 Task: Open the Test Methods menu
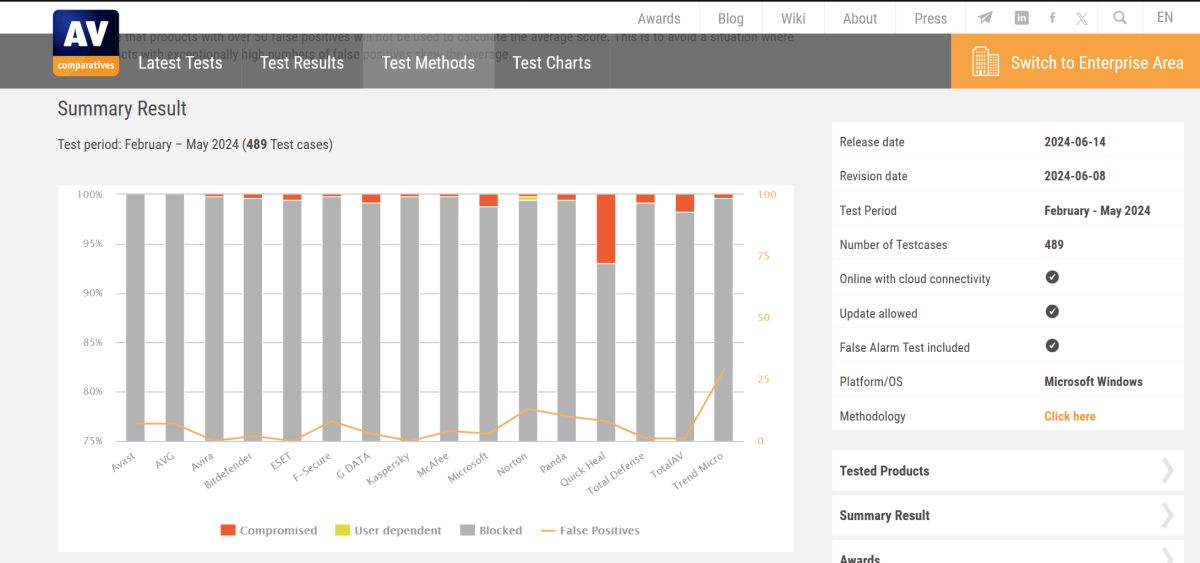pyautogui.click(x=428, y=62)
